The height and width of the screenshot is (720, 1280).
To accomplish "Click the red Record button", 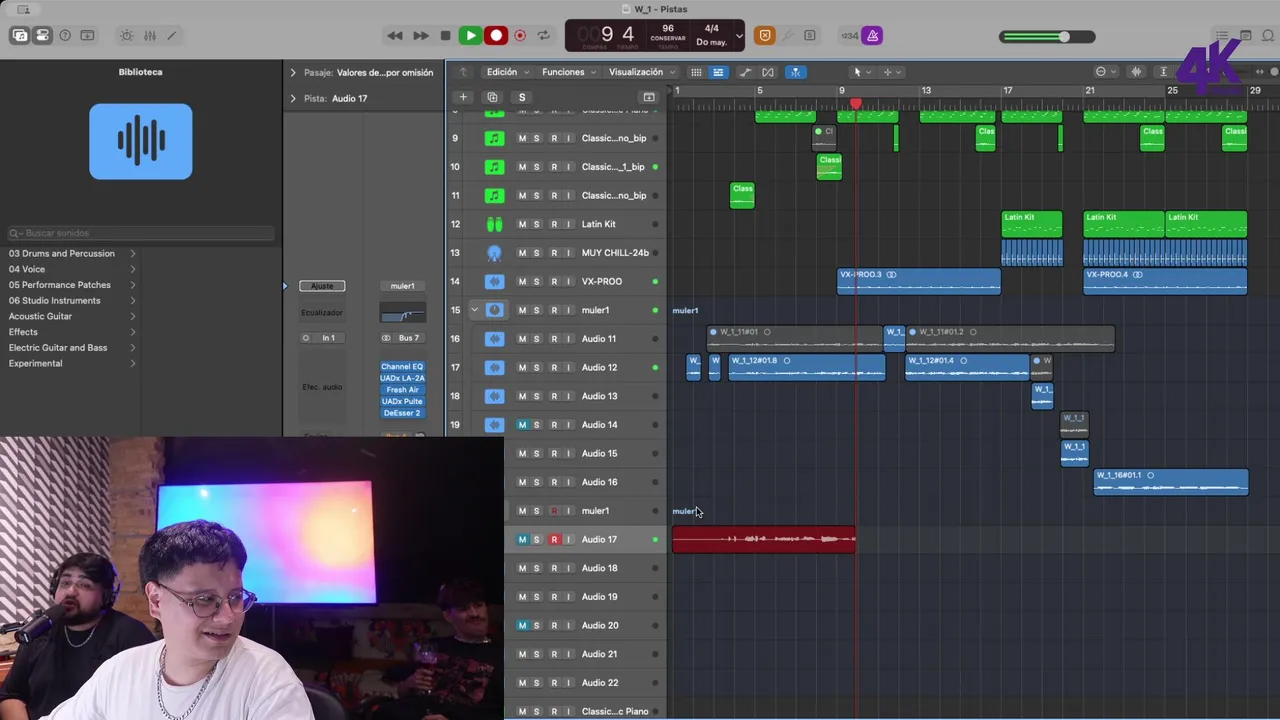I will [x=496, y=35].
